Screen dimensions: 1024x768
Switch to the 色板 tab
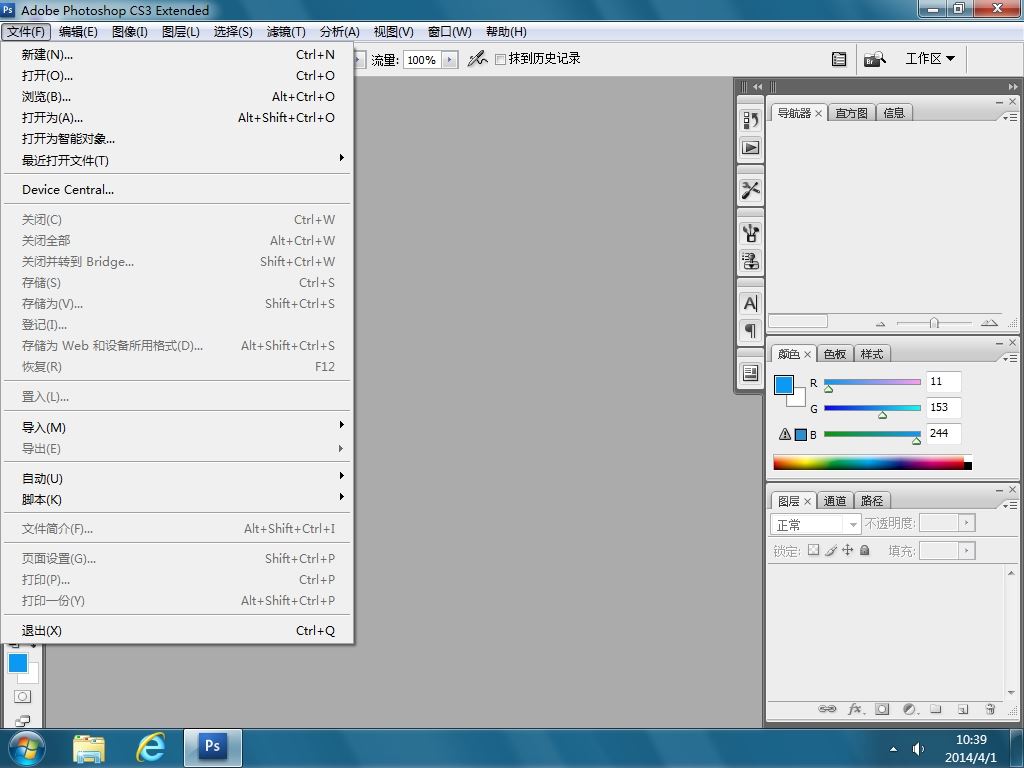[x=834, y=354]
